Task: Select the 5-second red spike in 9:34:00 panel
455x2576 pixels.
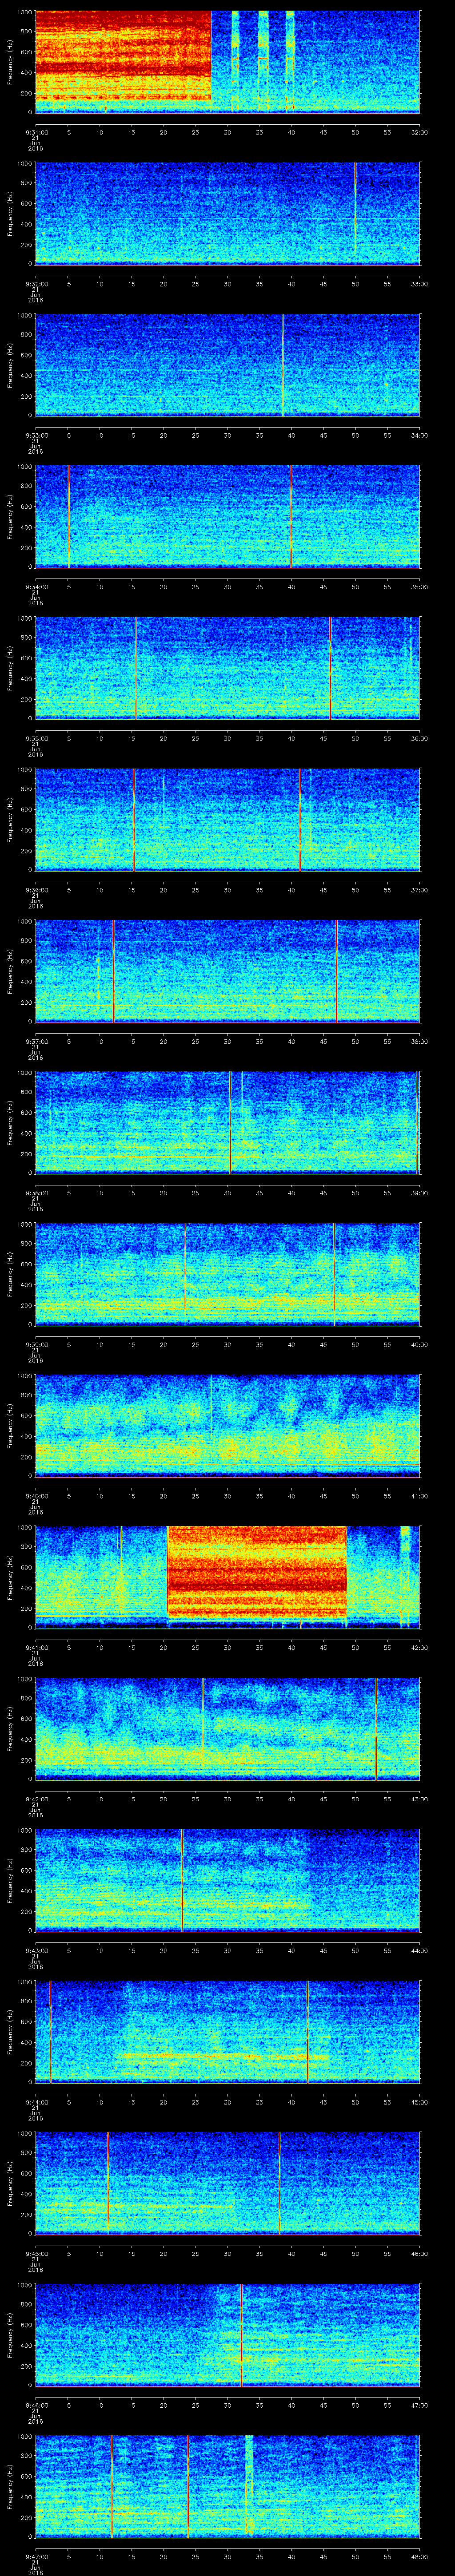Action: (x=68, y=516)
